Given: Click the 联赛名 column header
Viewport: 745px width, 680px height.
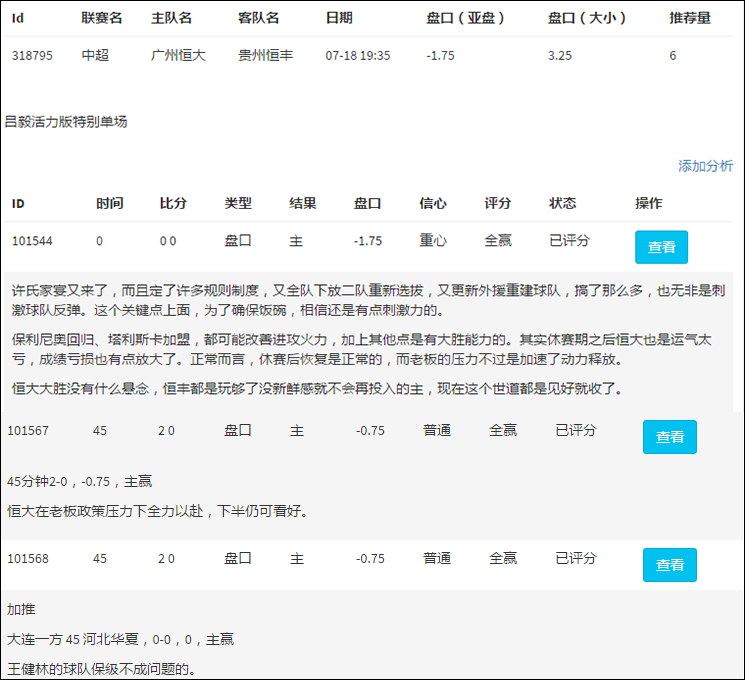Looking at the screenshot, I should tap(102, 18).
